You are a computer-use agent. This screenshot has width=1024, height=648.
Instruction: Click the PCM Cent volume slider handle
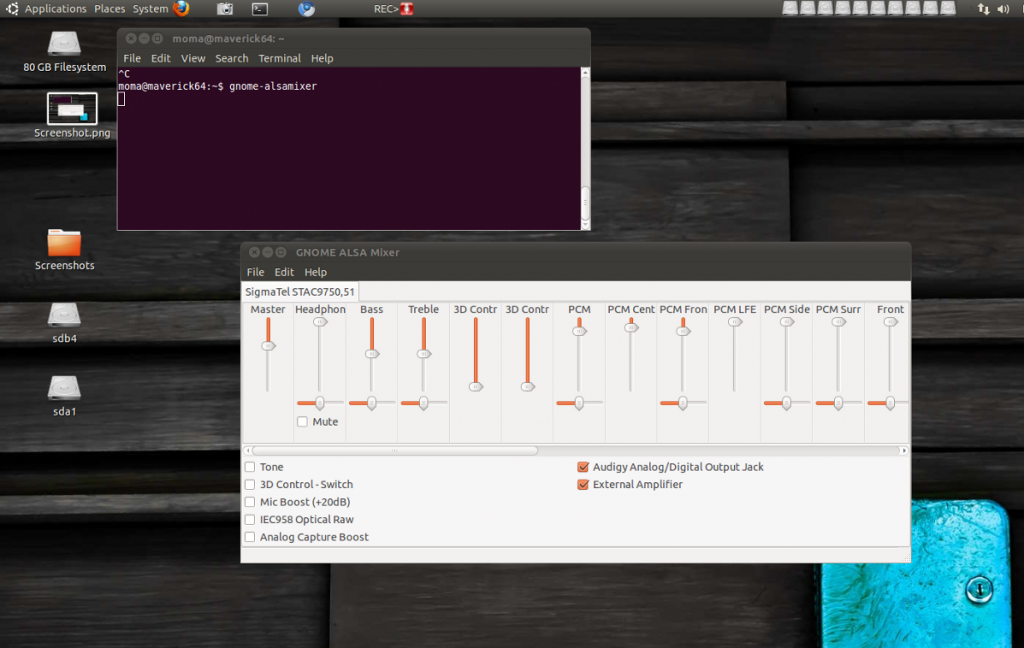[x=631, y=327]
